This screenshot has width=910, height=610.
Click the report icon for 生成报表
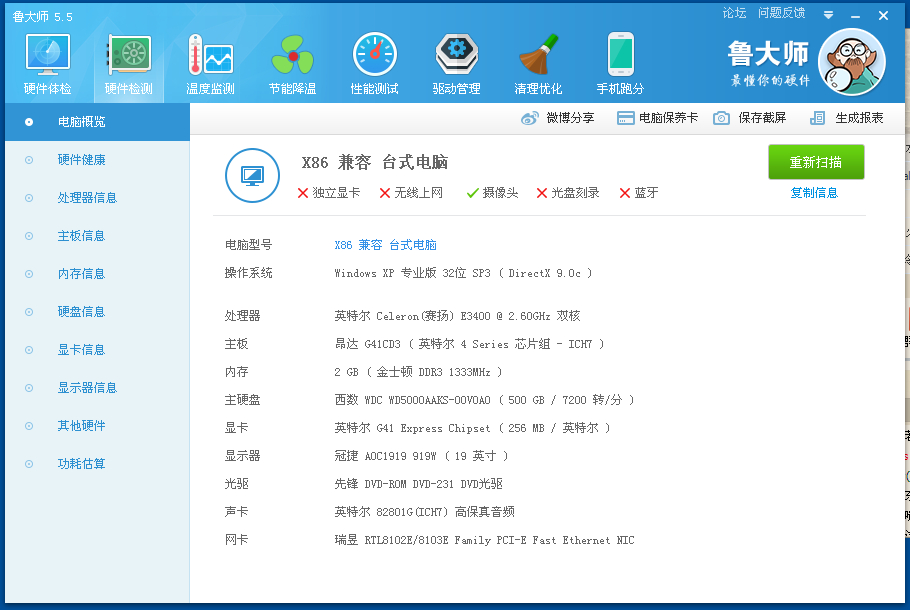(x=817, y=118)
